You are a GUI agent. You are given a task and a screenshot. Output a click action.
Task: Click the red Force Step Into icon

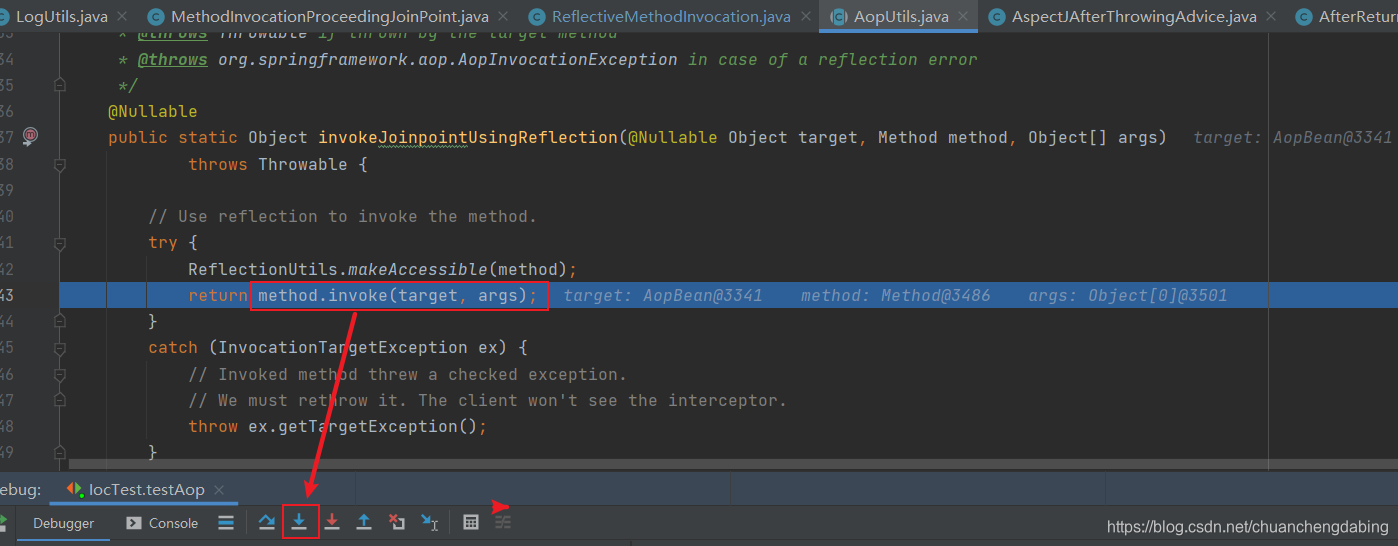point(332,522)
